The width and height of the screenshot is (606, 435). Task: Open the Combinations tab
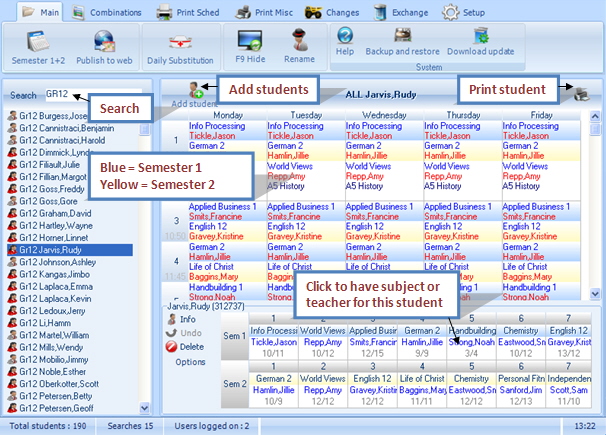click(107, 12)
